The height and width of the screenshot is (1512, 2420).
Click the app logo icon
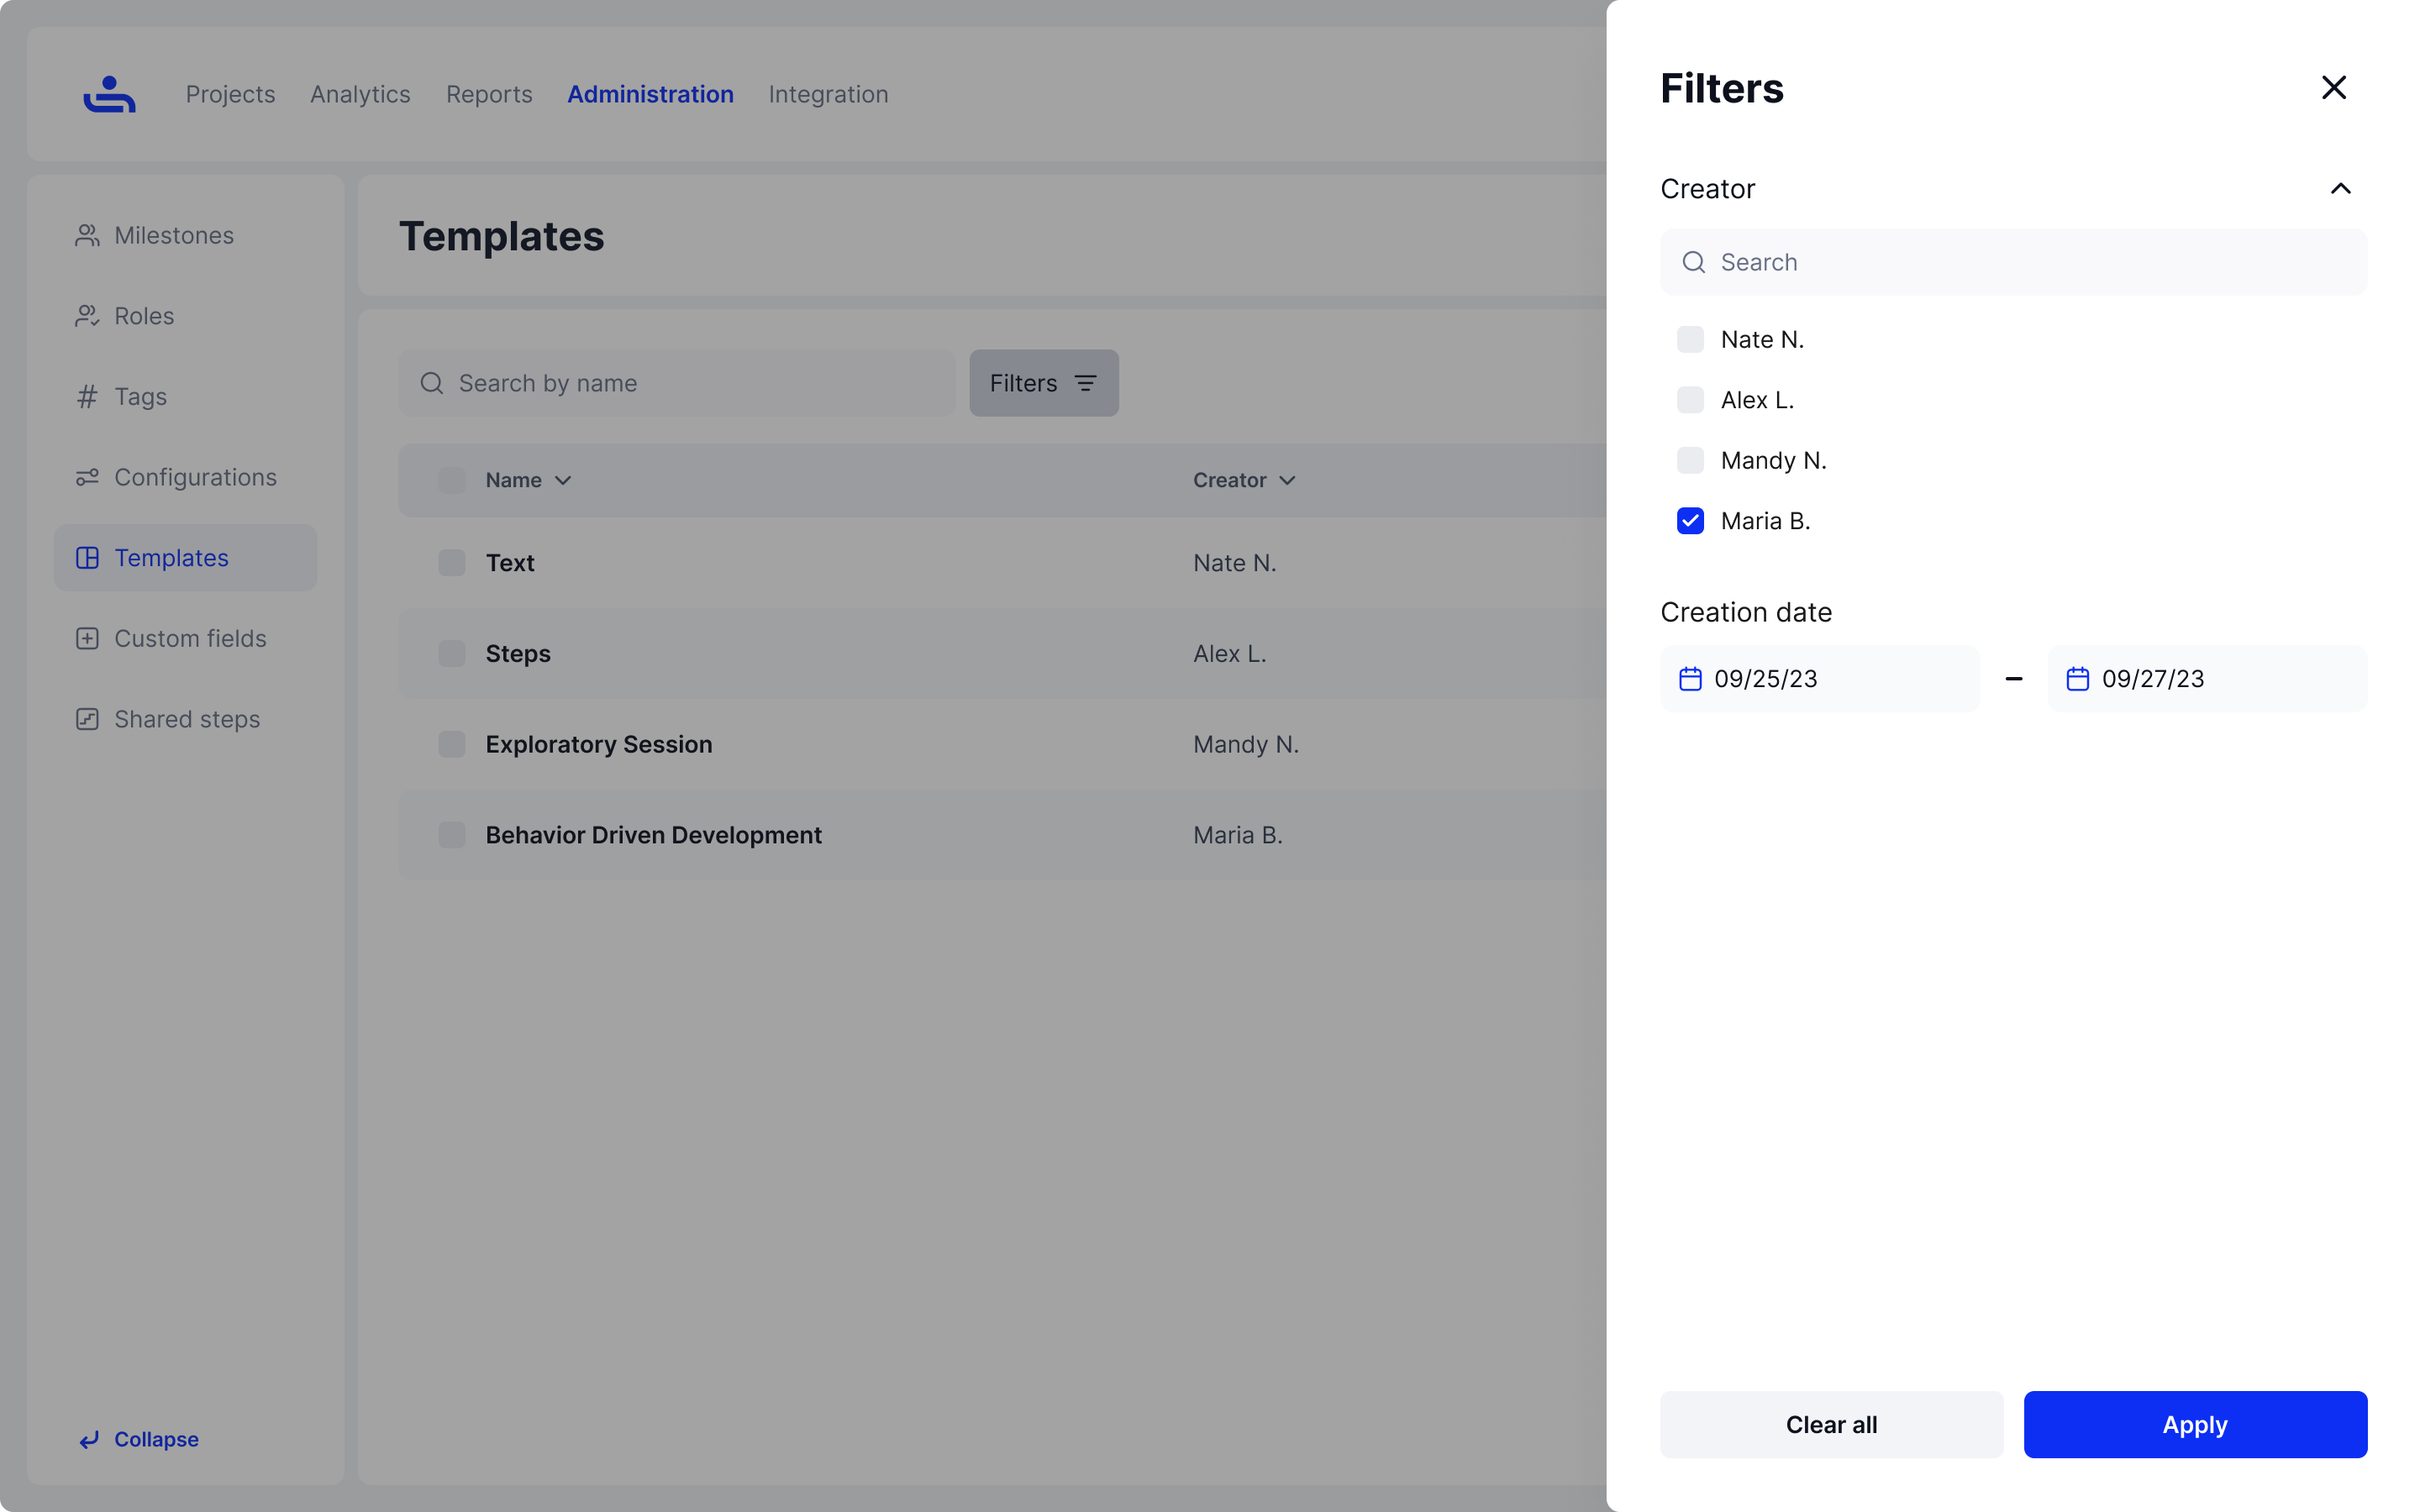(109, 94)
